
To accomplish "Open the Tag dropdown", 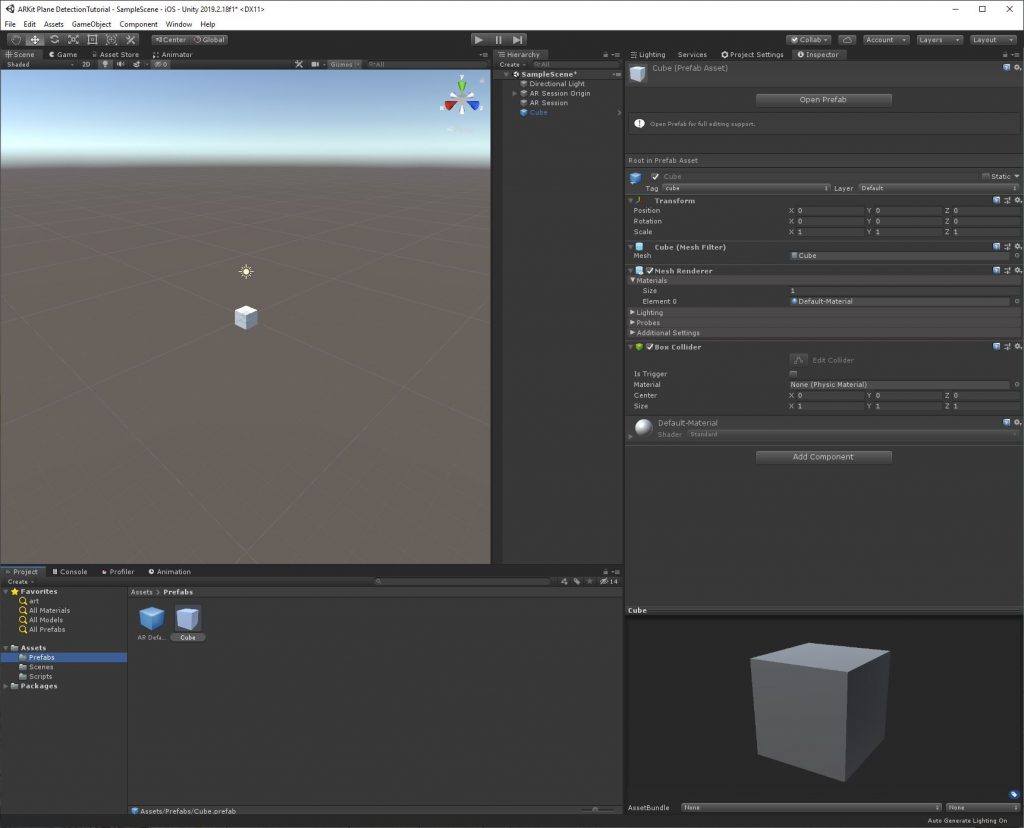I will pos(746,188).
